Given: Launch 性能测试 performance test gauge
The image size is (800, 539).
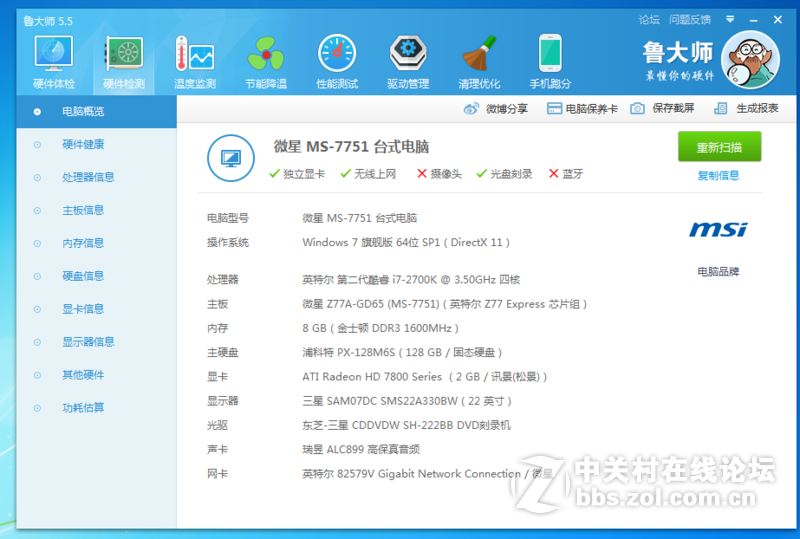Looking at the screenshot, I should (337, 54).
